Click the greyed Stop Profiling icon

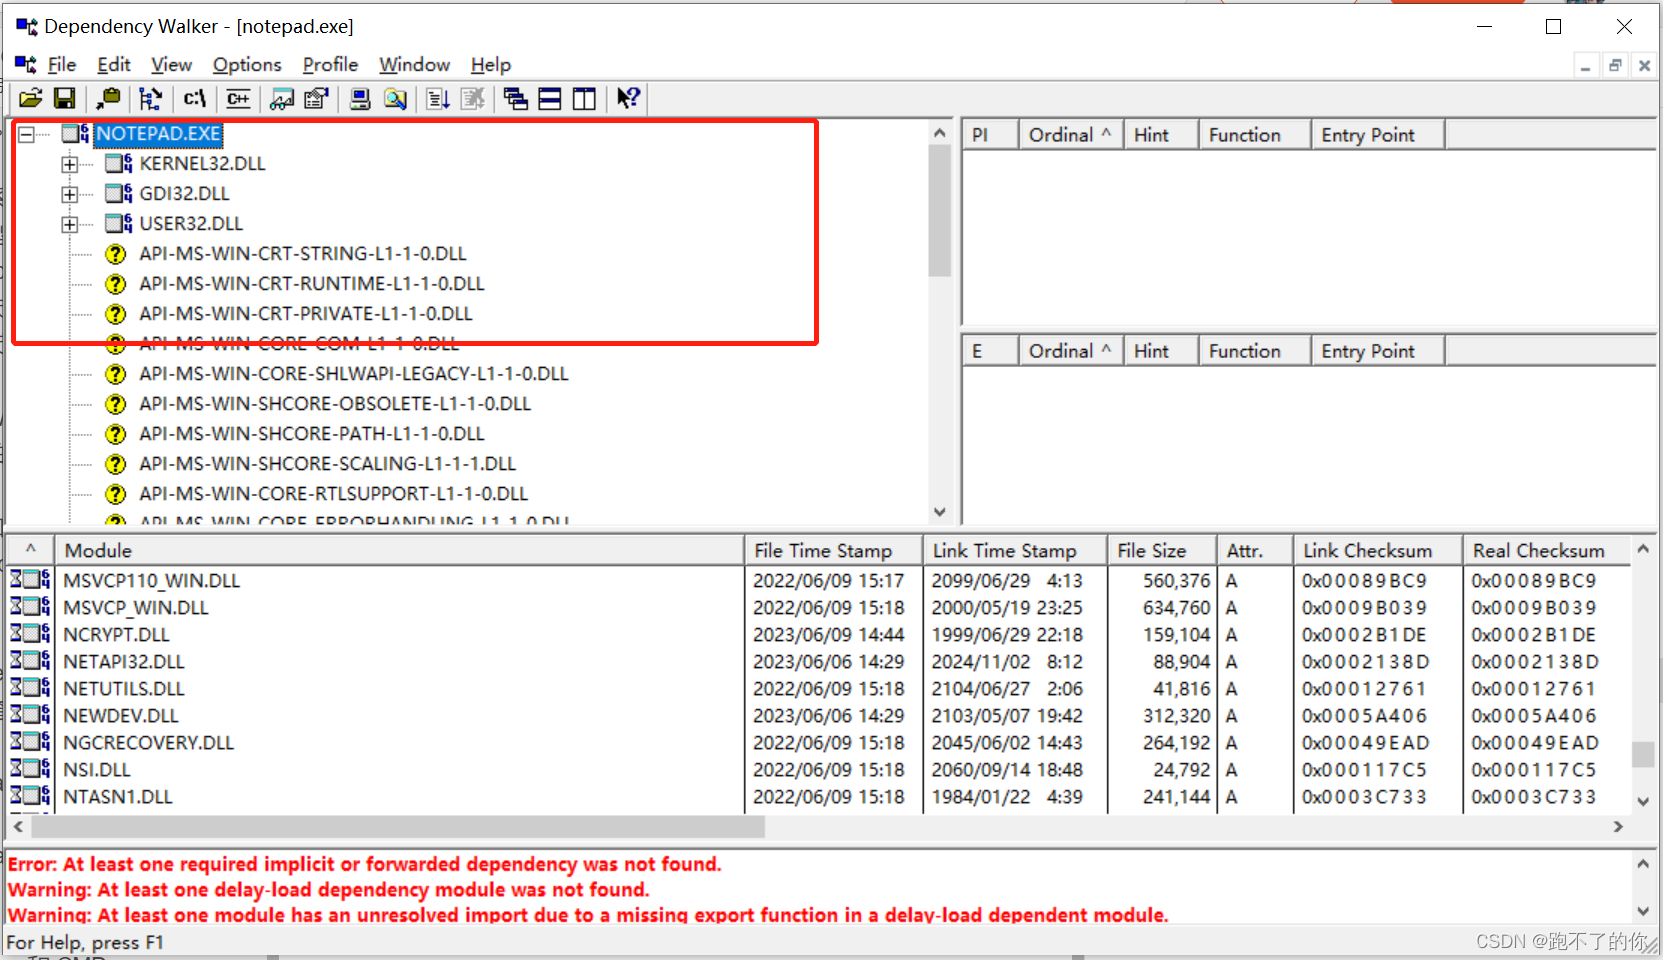coord(473,98)
